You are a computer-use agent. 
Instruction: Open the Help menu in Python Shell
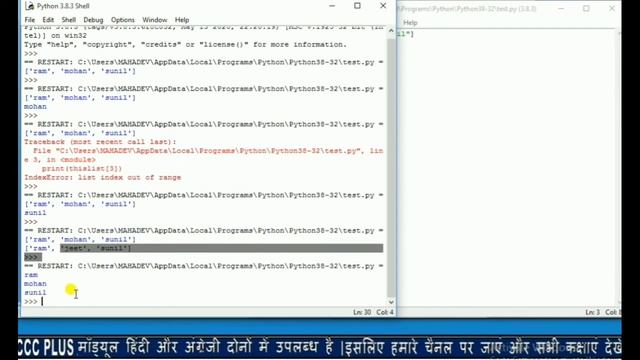[182, 20]
